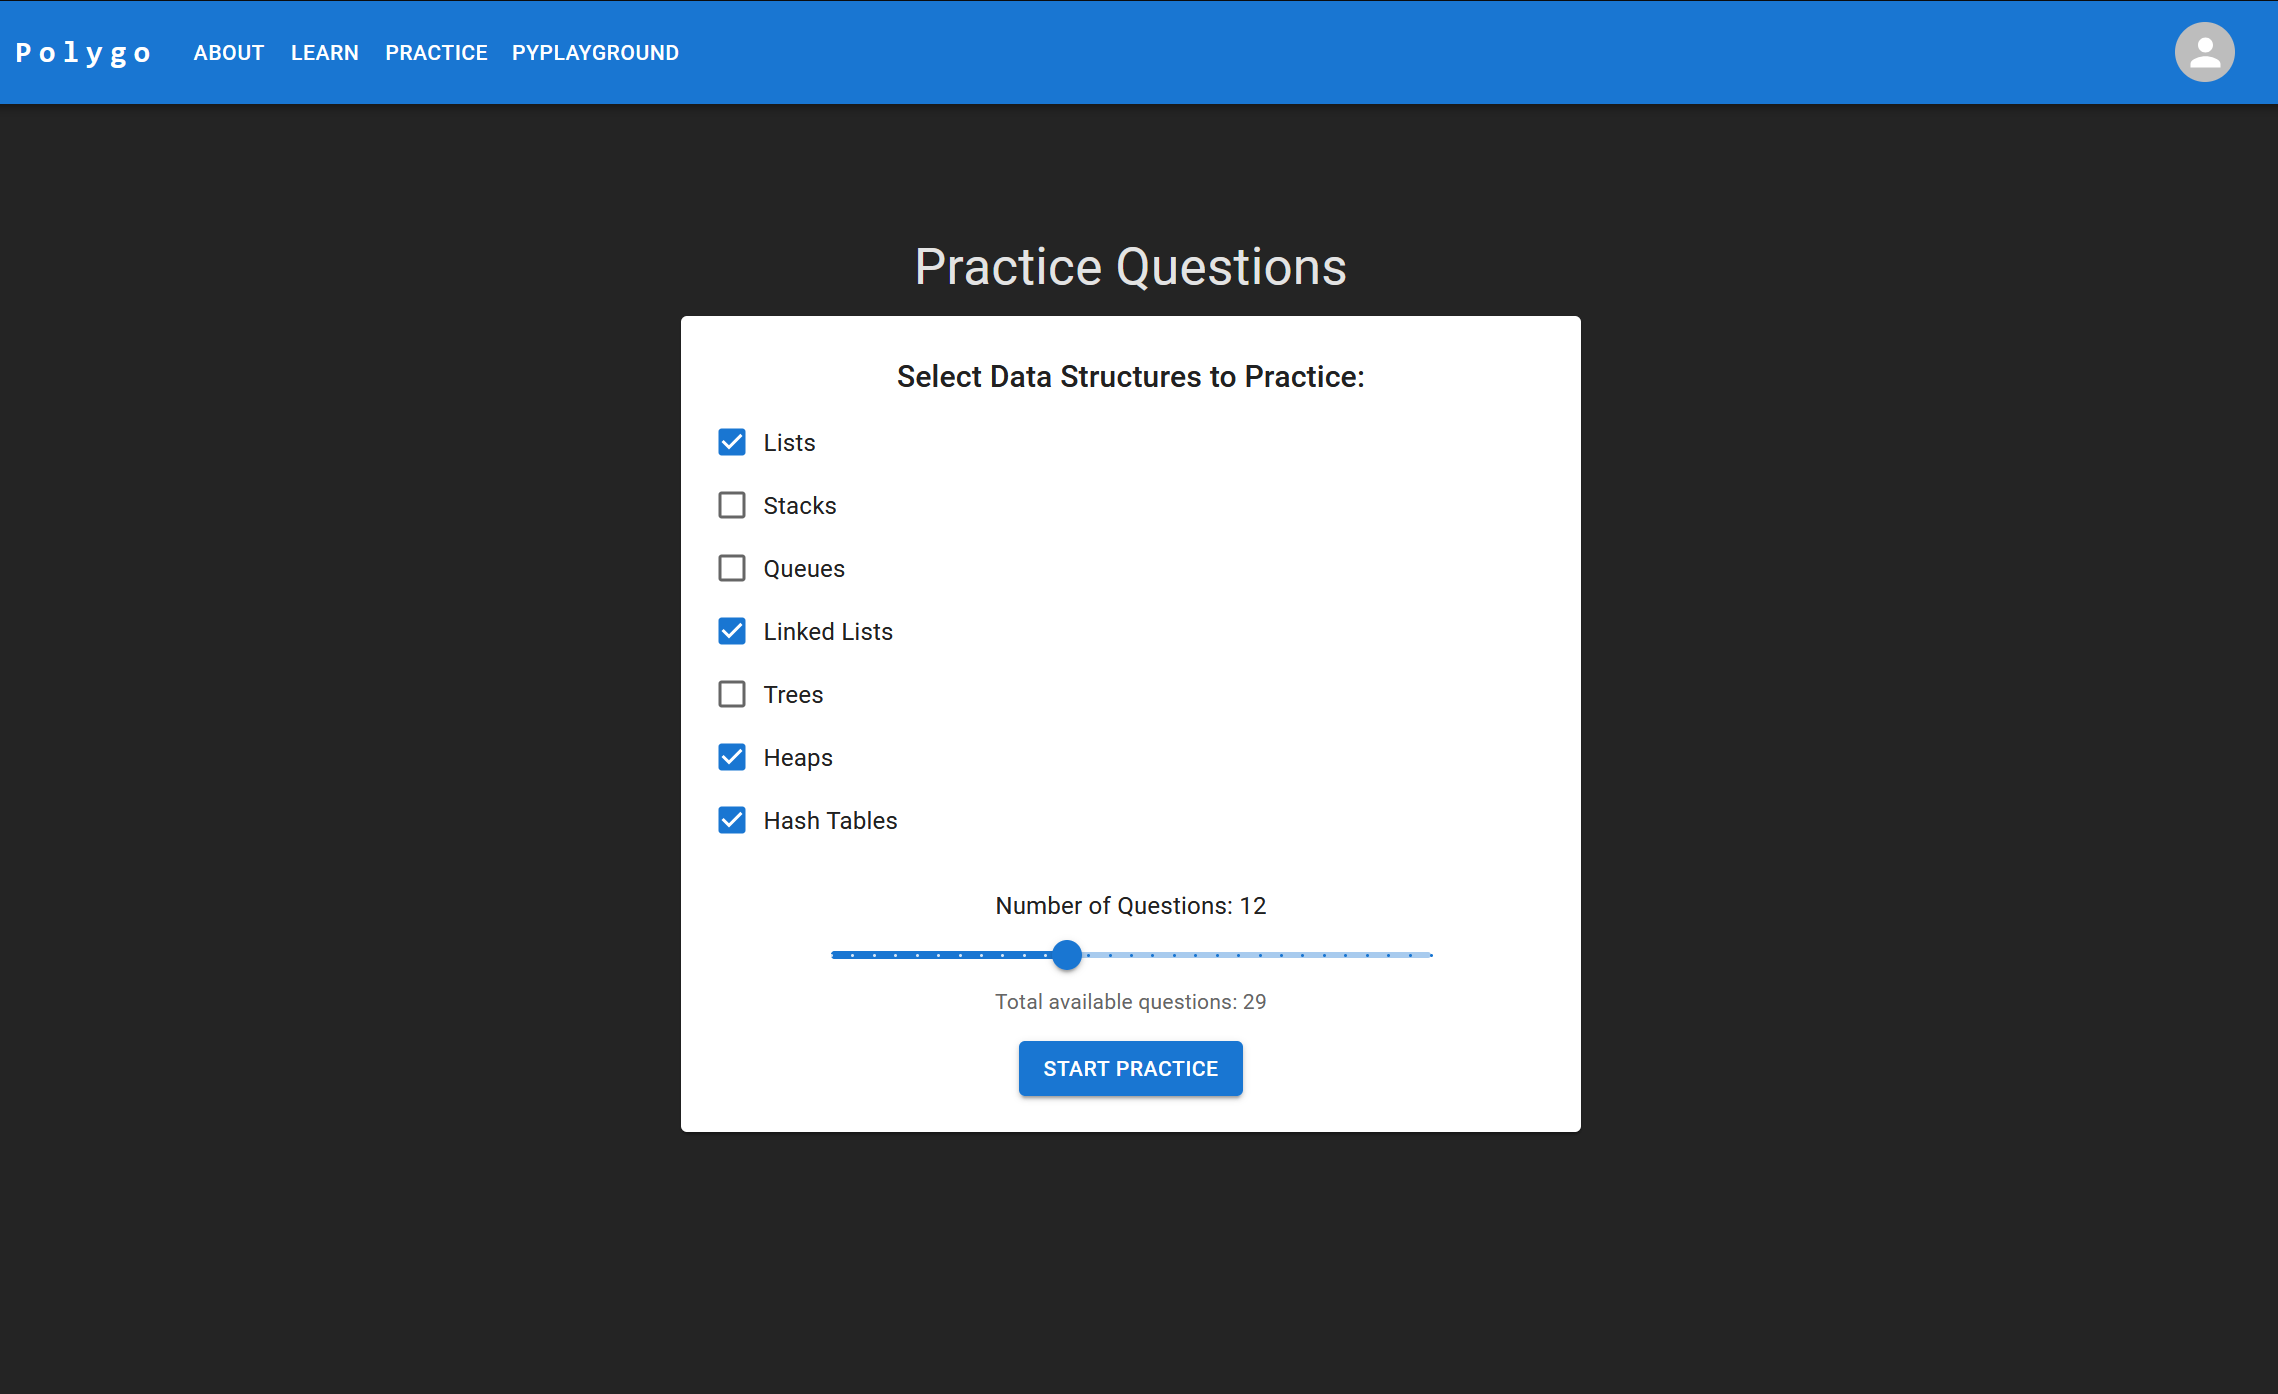Open the Practice menu item
Screen dimensions: 2278x1394
click(436, 53)
